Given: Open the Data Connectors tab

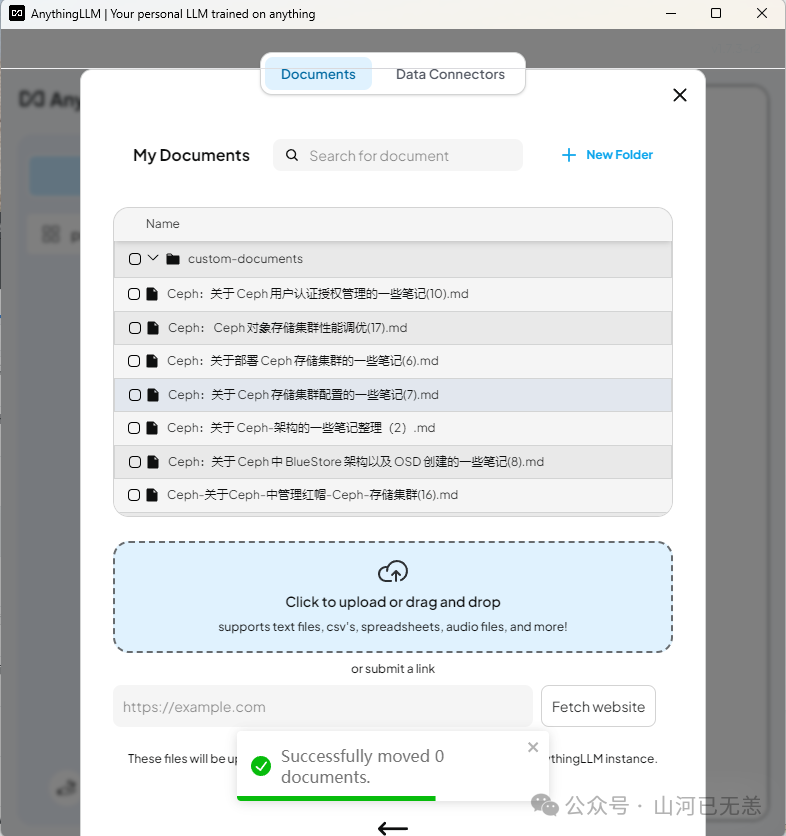Looking at the screenshot, I should [x=450, y=74].
